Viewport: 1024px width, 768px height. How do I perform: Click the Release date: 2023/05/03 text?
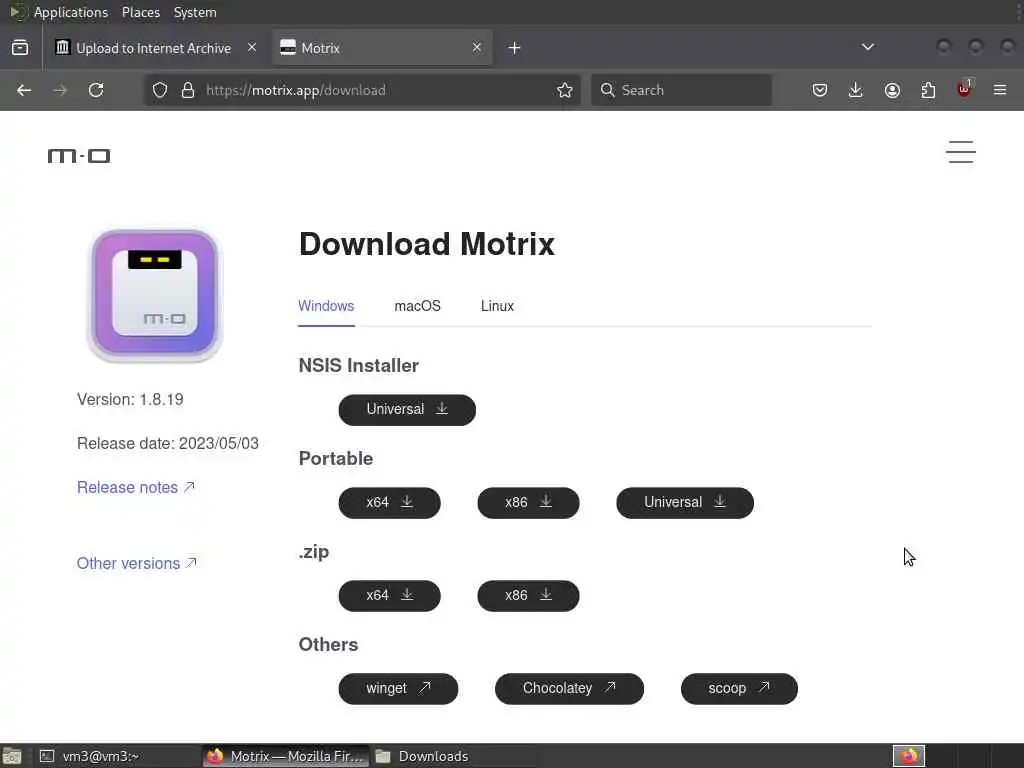coord(168,443)
